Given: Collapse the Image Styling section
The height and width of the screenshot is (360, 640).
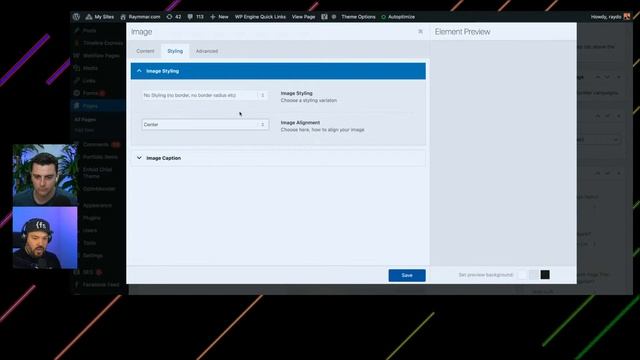Looking at the screenshot, I should tap(278, 71).
